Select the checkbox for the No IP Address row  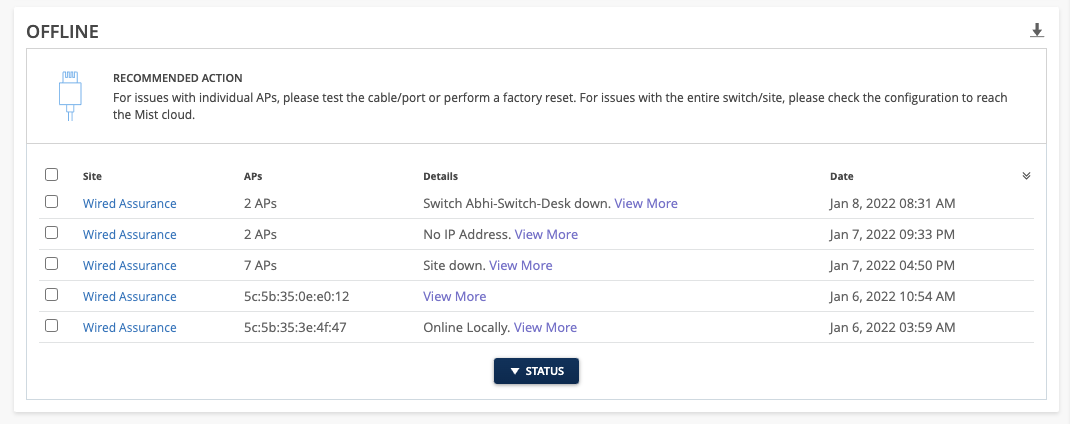point(52,233)
